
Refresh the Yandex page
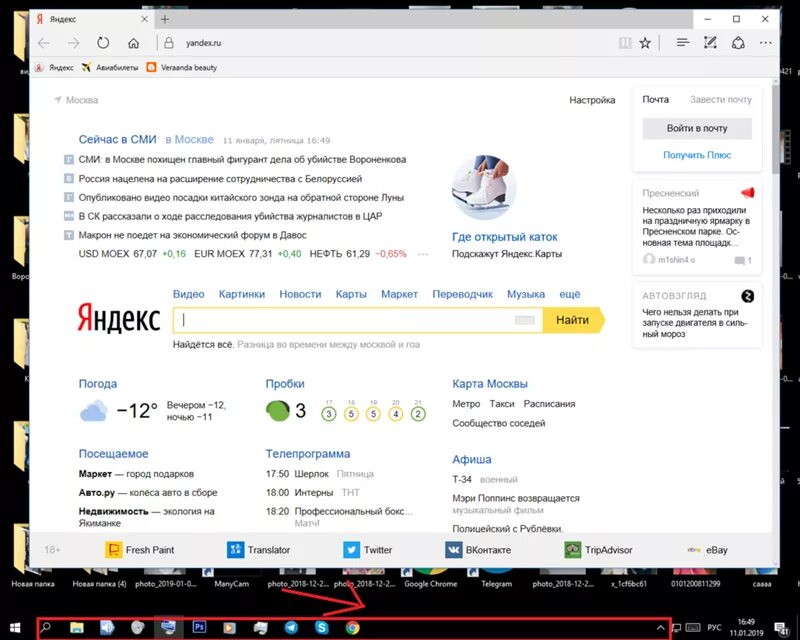103,43
